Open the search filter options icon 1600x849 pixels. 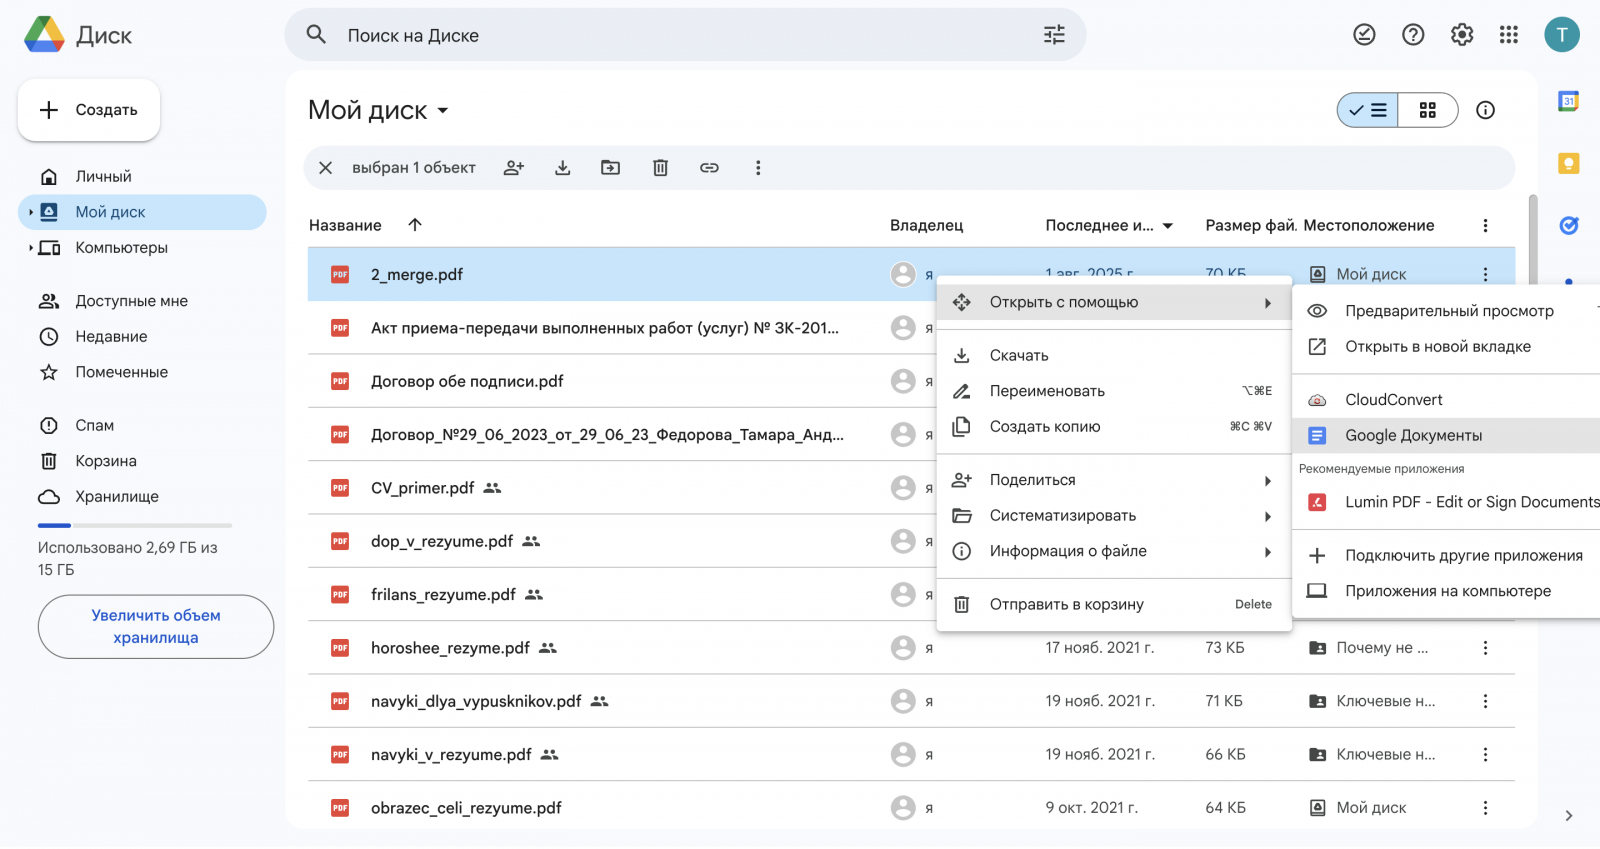tap(1054, 35)
